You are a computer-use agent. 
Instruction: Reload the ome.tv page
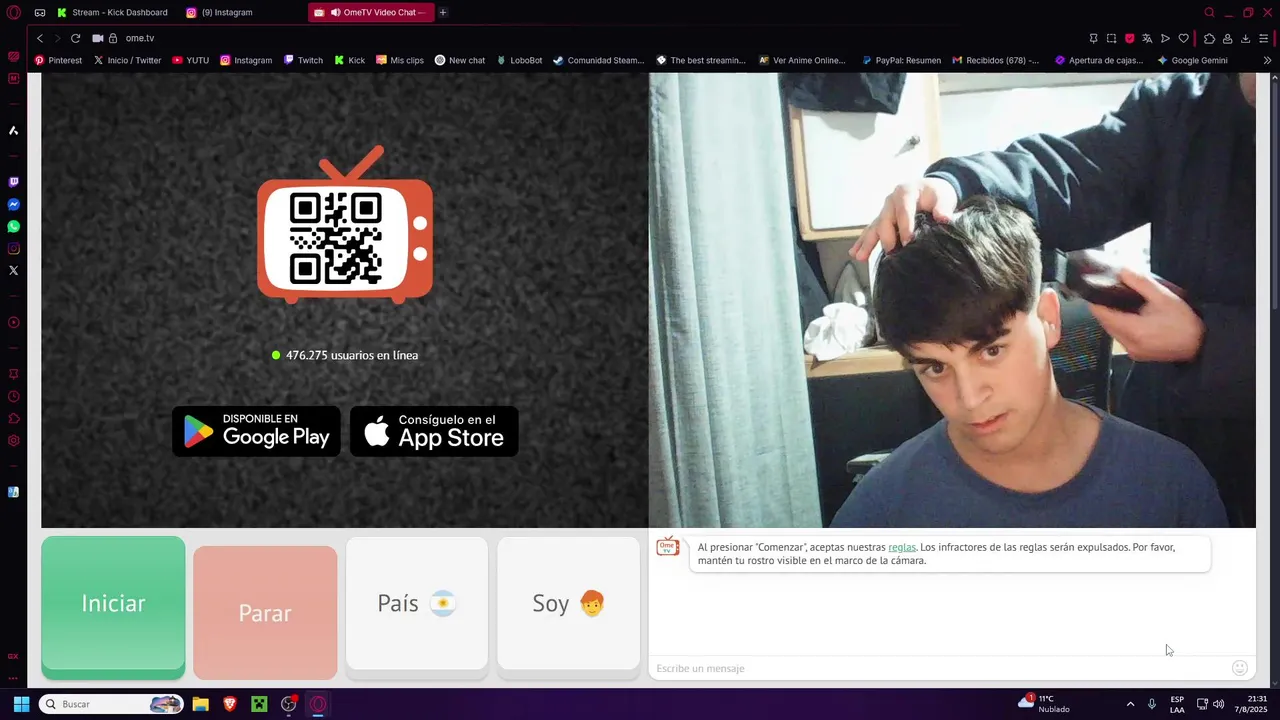[x=75, y=38]
